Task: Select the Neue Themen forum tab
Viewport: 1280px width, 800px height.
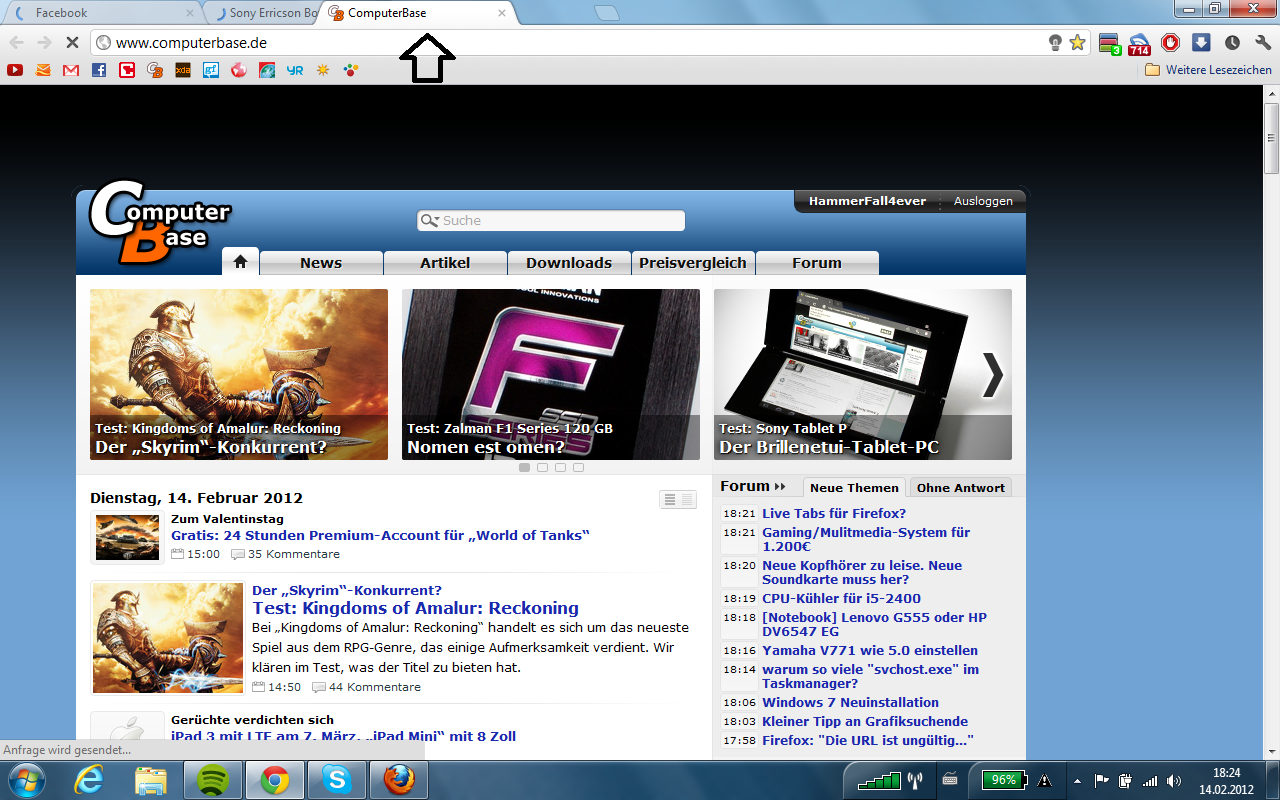Action: [854, 488]
